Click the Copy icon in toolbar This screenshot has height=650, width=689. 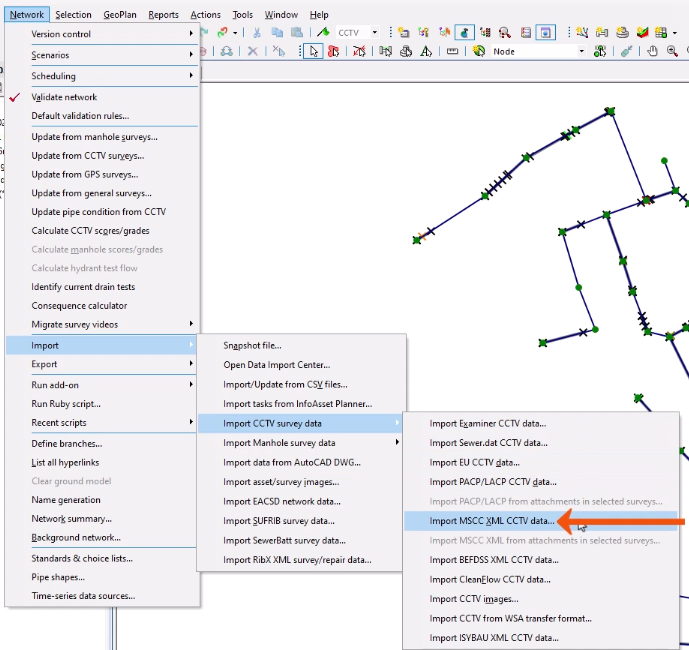coord(277,33)
